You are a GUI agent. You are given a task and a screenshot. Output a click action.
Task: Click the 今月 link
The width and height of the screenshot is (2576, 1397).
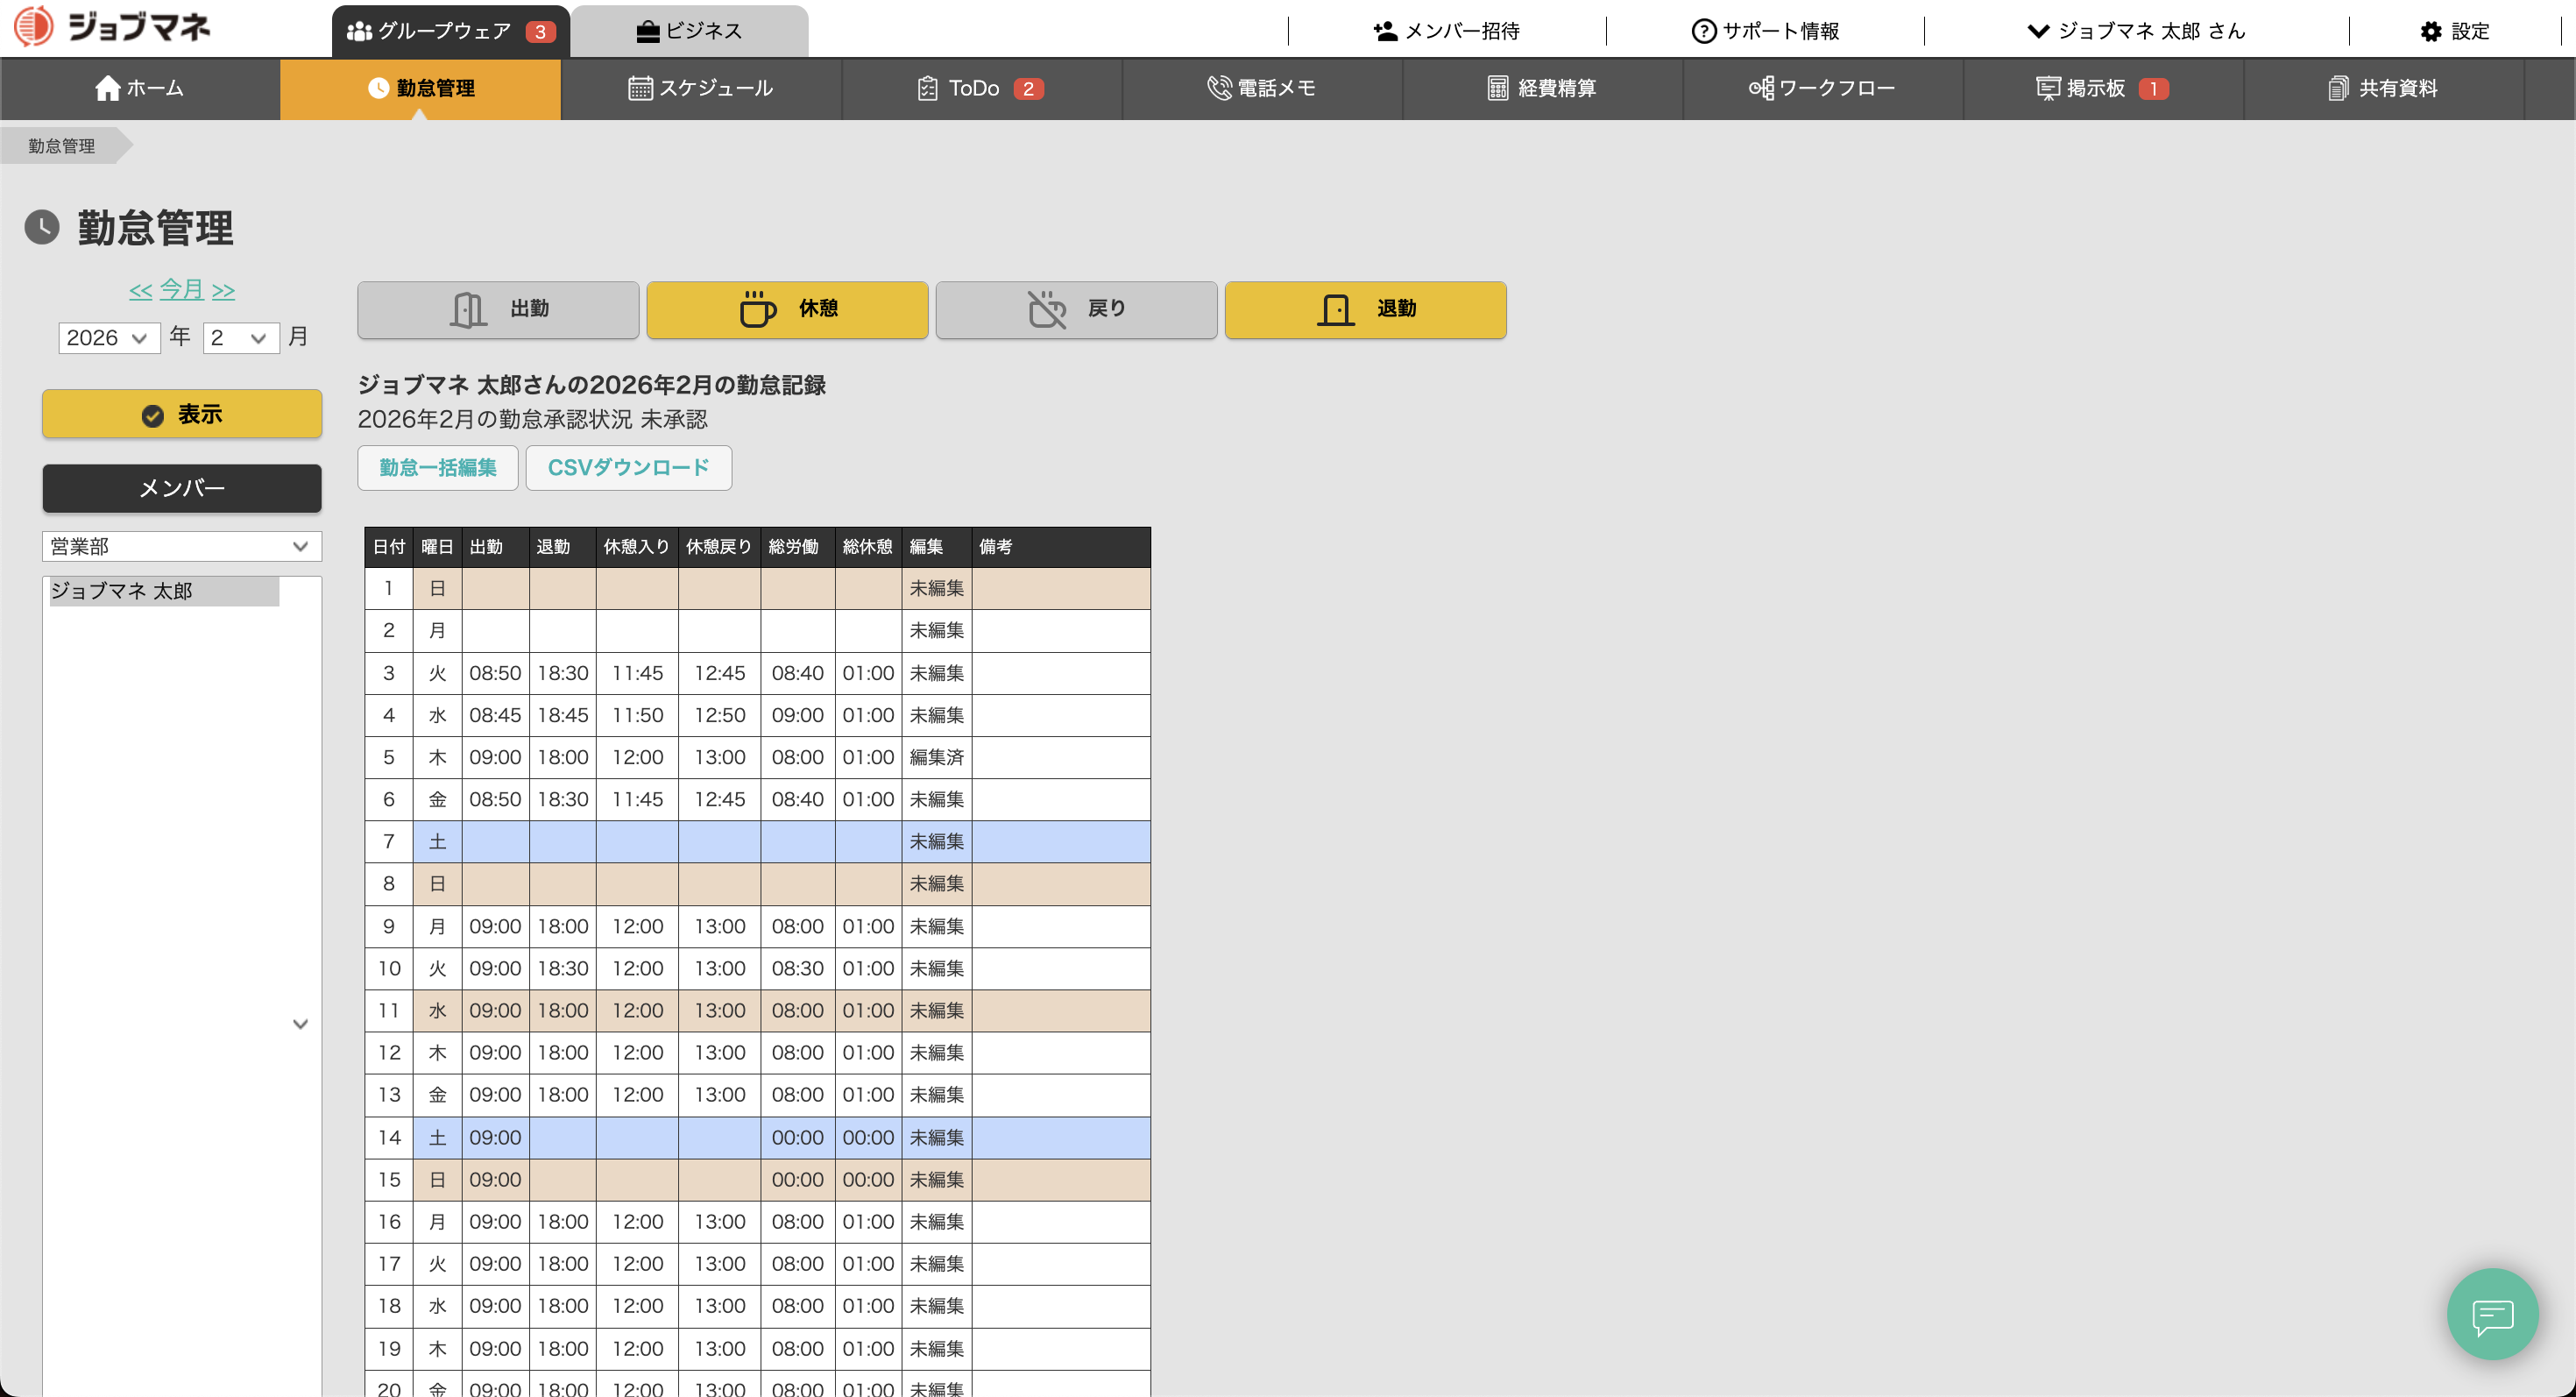181,289
